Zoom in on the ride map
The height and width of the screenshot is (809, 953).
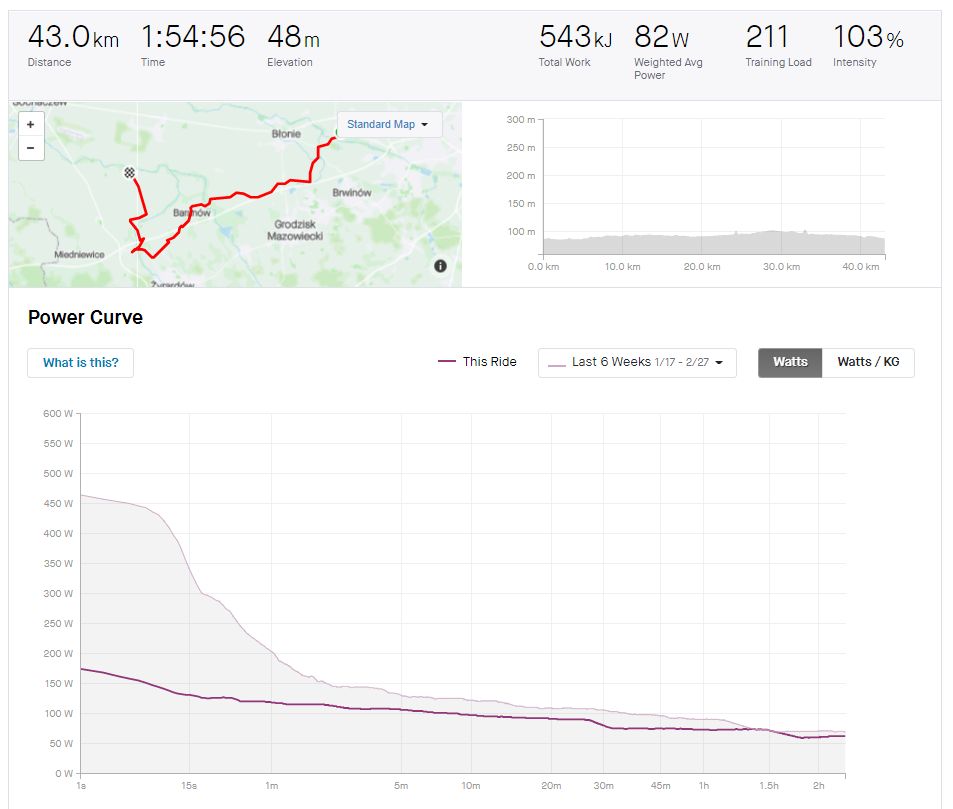coord(30,125)
